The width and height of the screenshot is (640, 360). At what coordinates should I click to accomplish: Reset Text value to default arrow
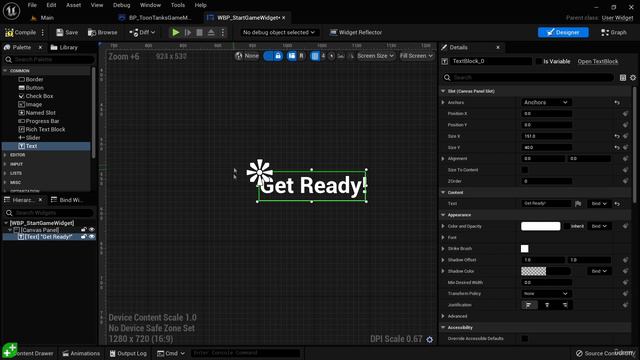[617, 204]
